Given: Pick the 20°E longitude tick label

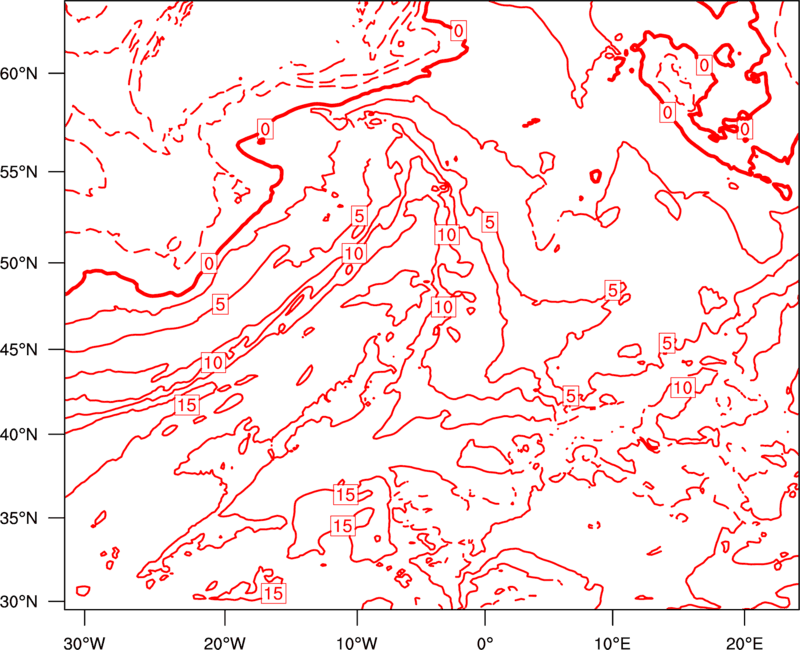Looking at the screenshot, I should (744, 642).
